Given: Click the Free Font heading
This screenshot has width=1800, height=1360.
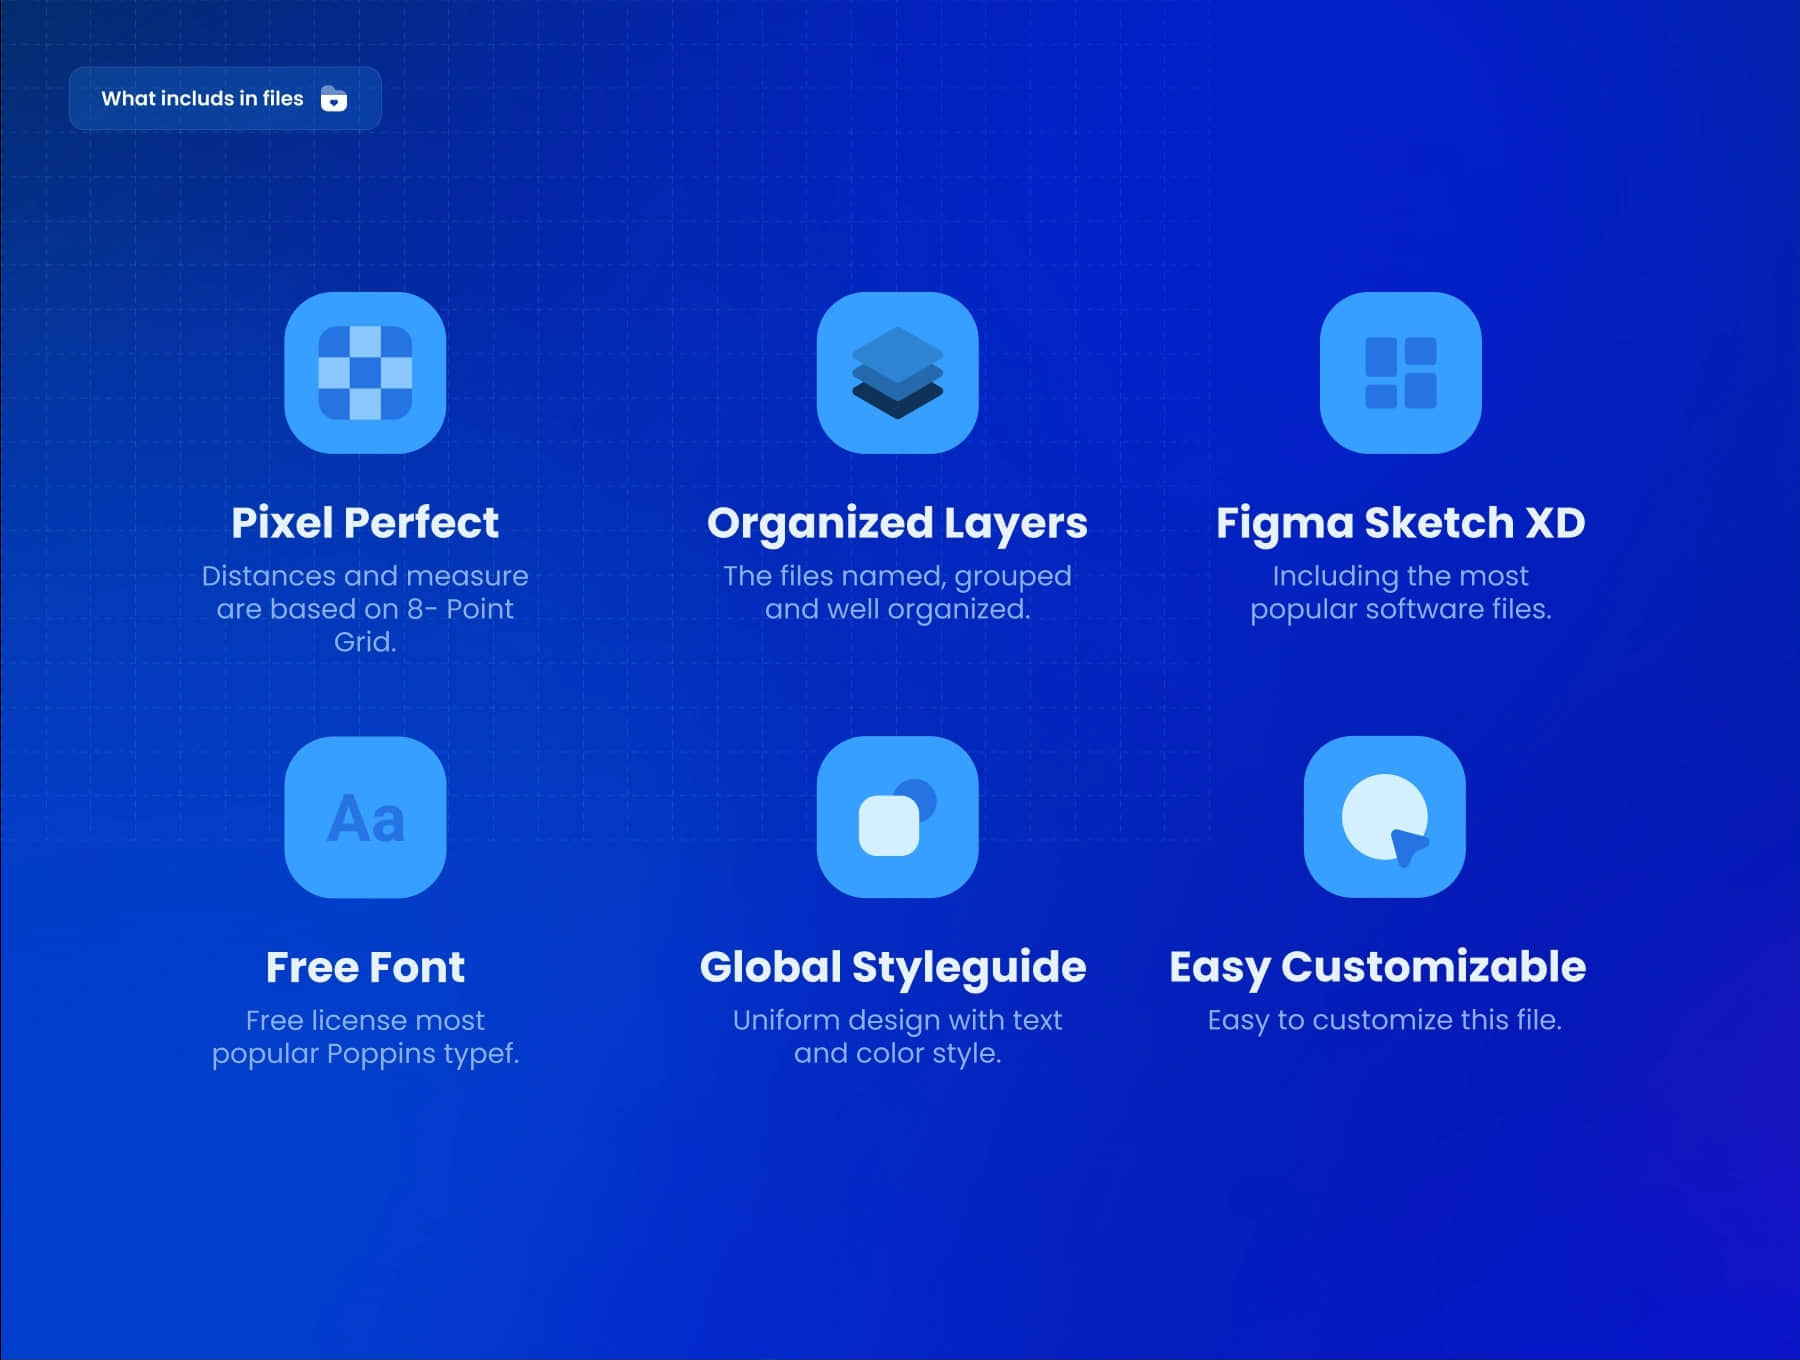Looking at the screenshot, I should 365,967.
